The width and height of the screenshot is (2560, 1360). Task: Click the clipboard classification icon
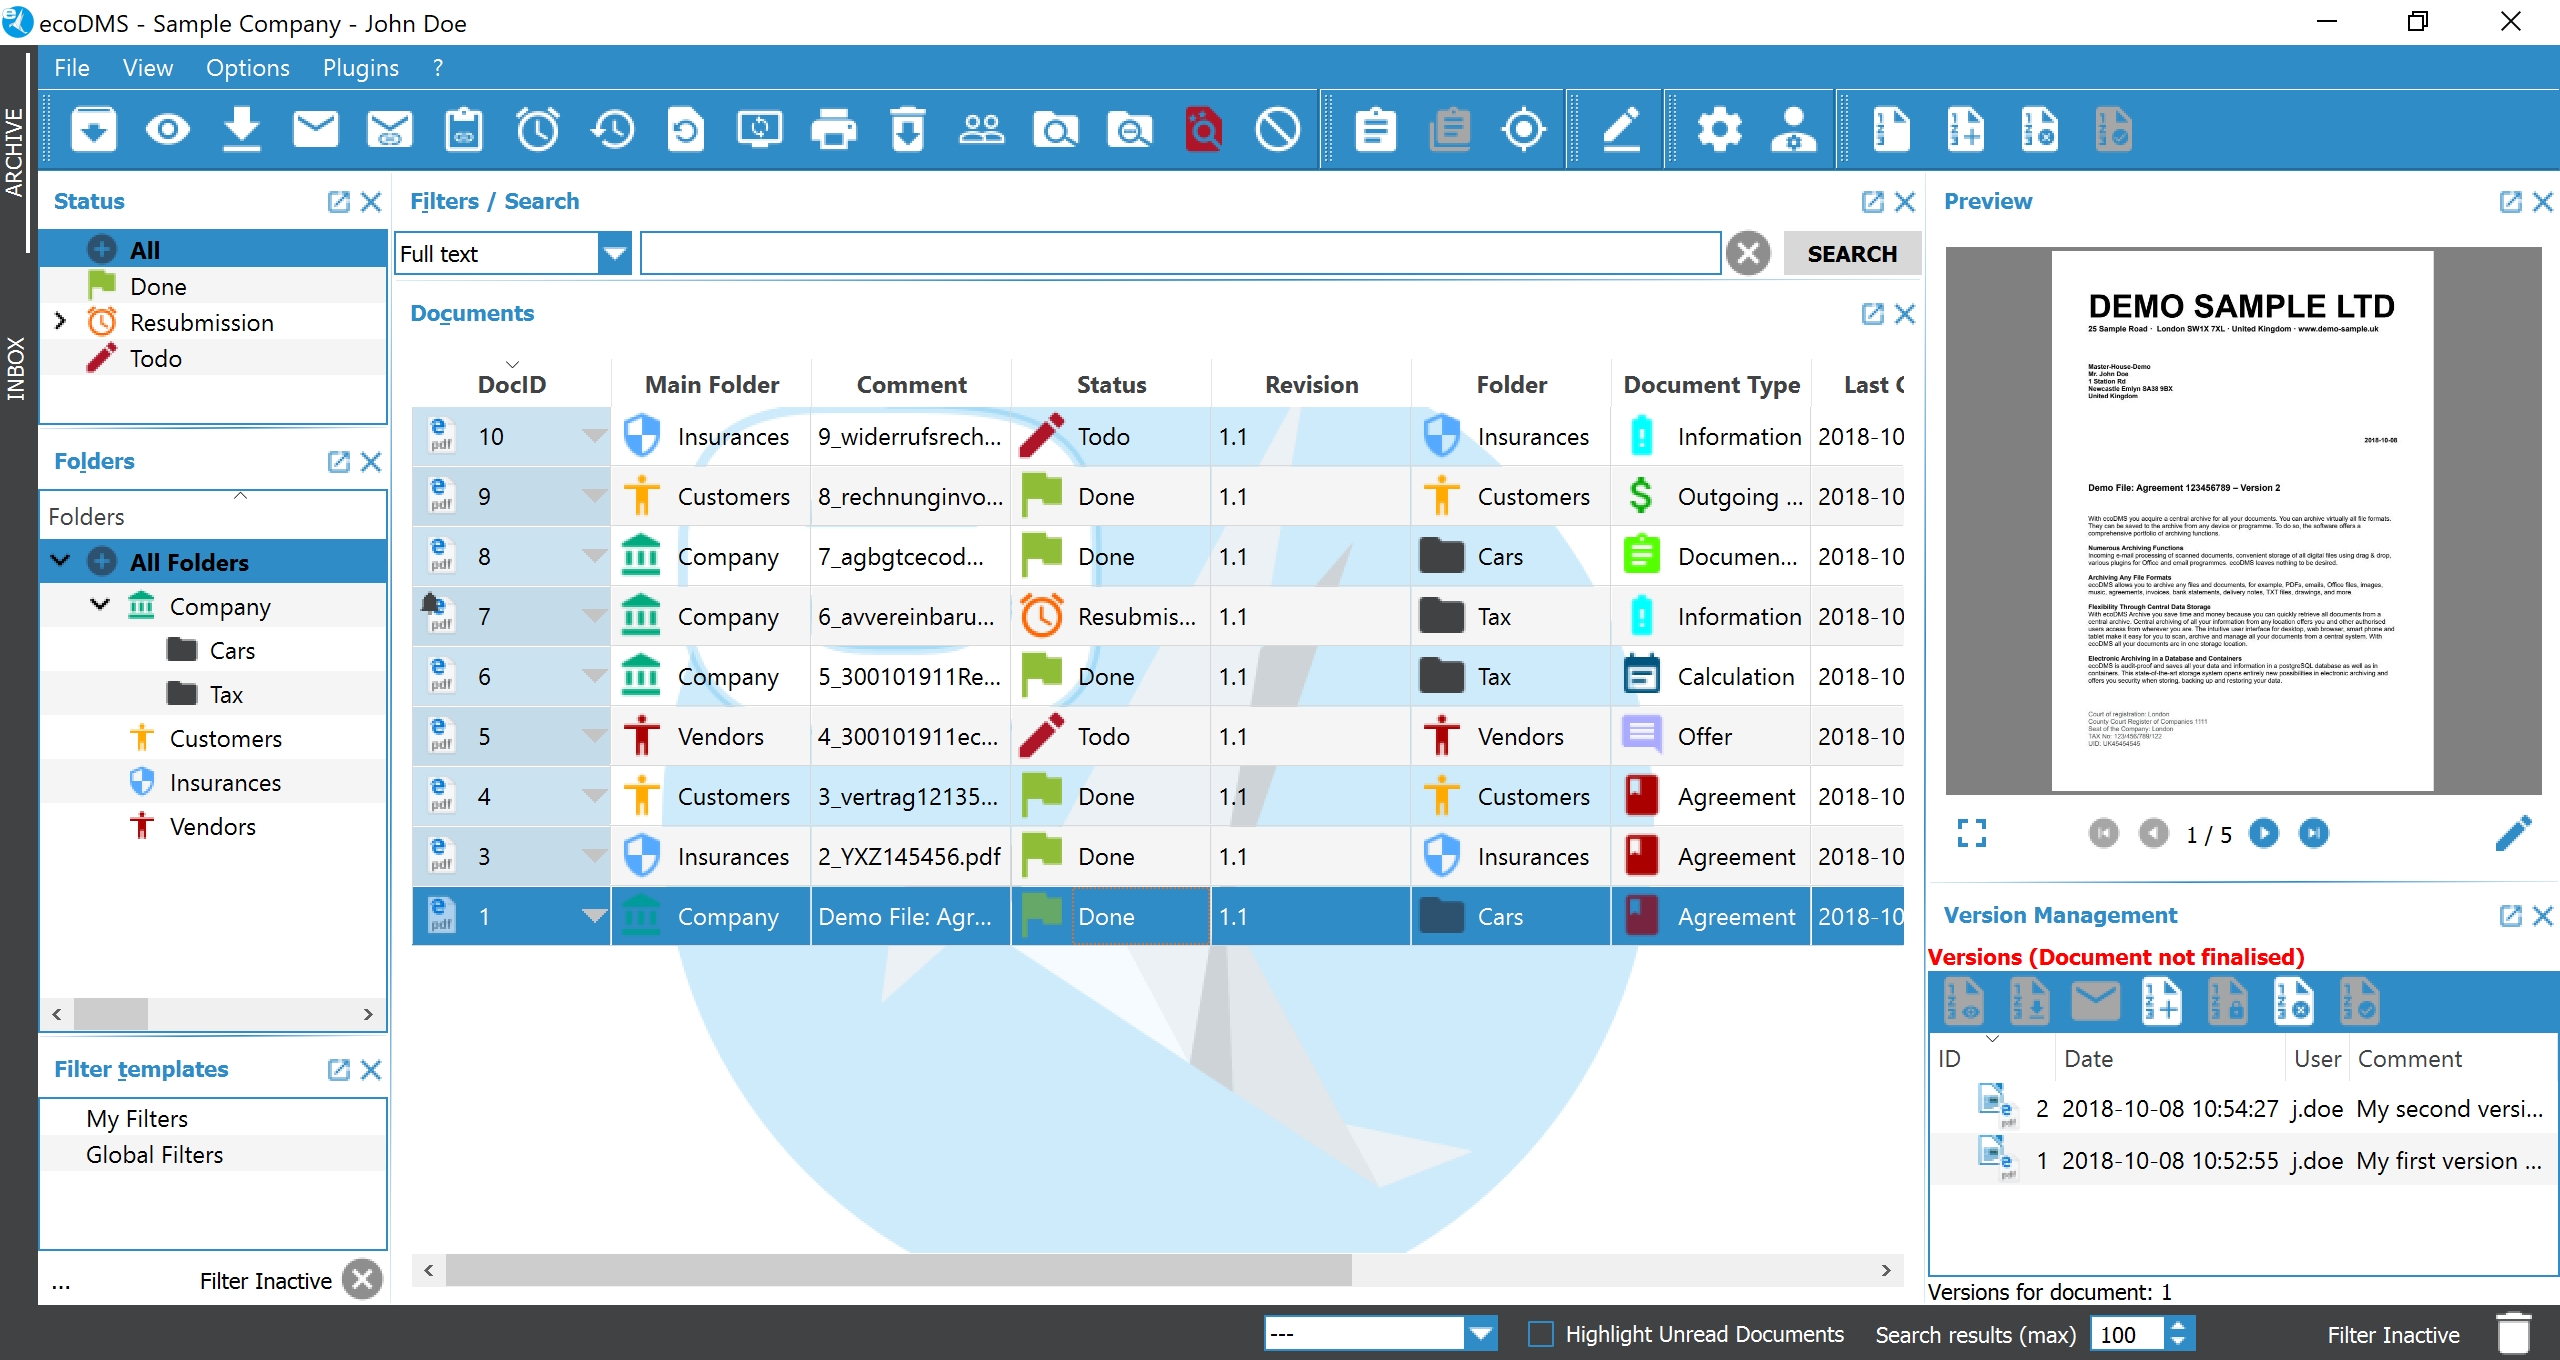(1376, 130)
